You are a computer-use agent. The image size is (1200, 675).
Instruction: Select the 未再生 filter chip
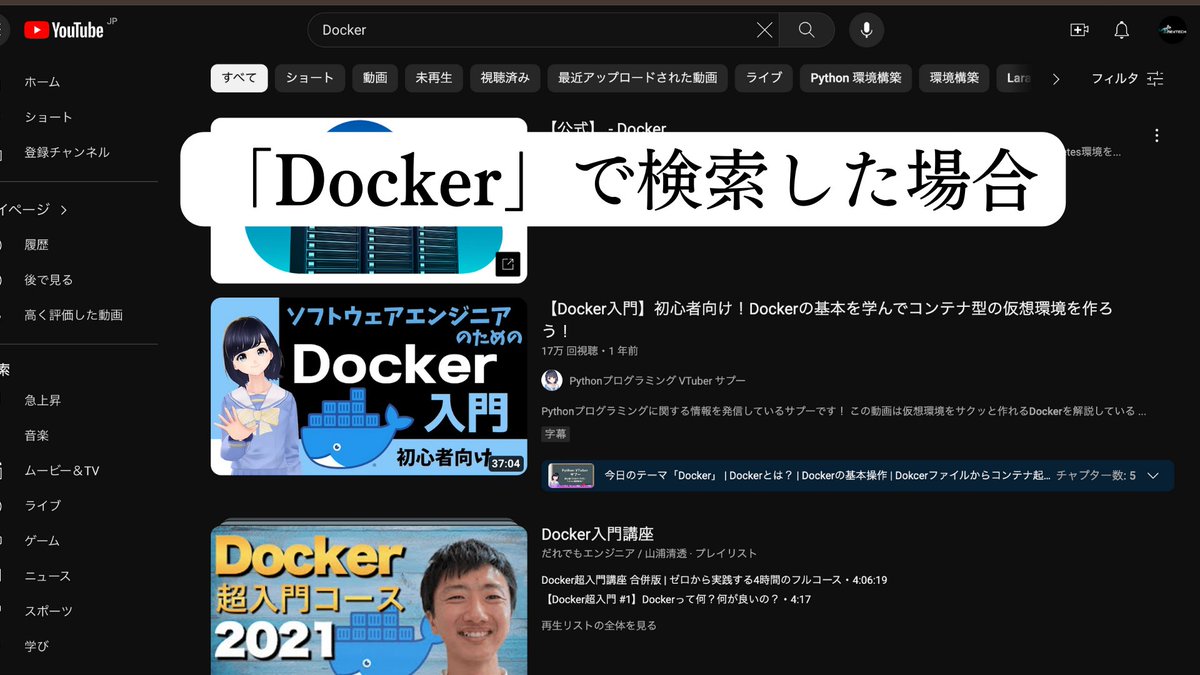click(x=434, y=78)
